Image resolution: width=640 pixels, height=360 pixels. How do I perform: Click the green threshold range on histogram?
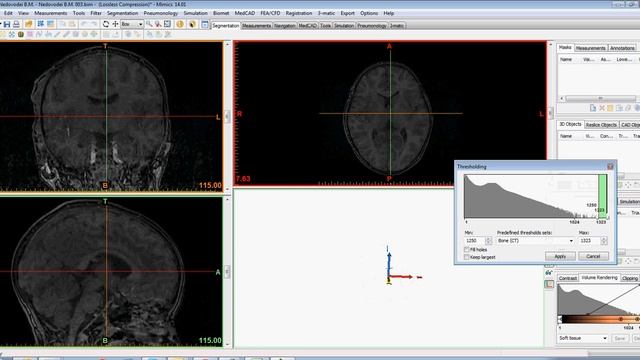click(x=602, y=196)
